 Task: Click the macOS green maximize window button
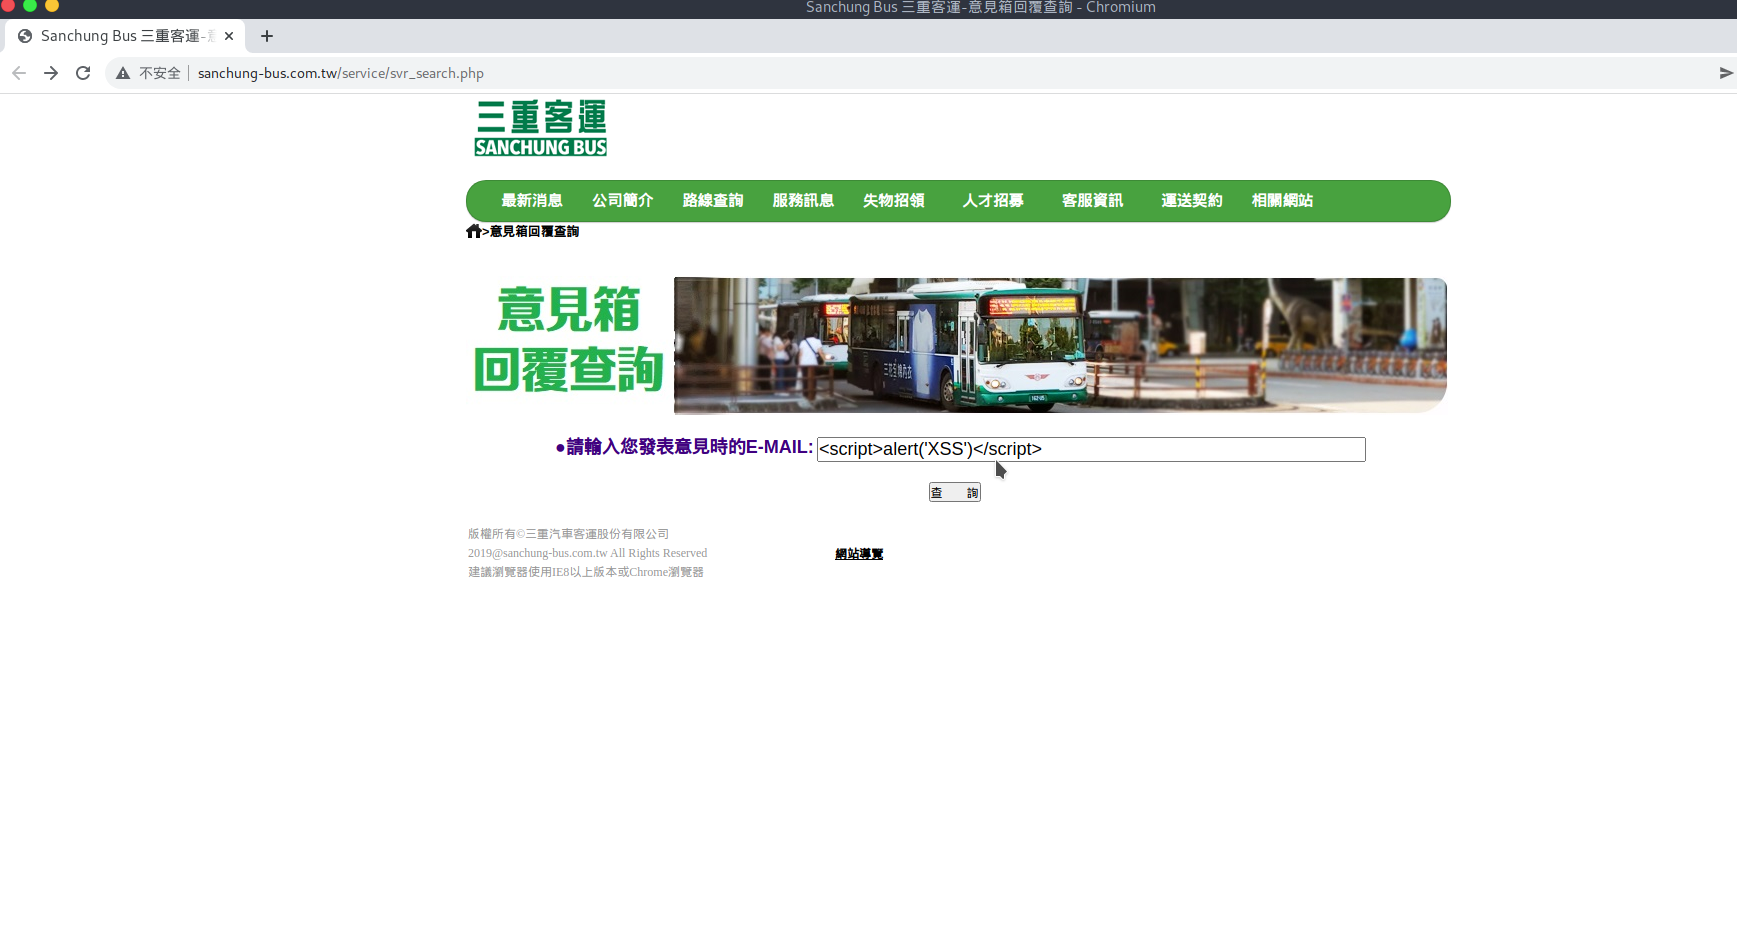(30, 5)
